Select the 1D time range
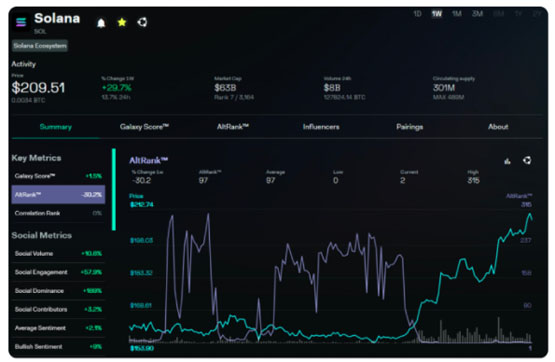Viewport: 555px width, 362px height. tap(417, 14)
